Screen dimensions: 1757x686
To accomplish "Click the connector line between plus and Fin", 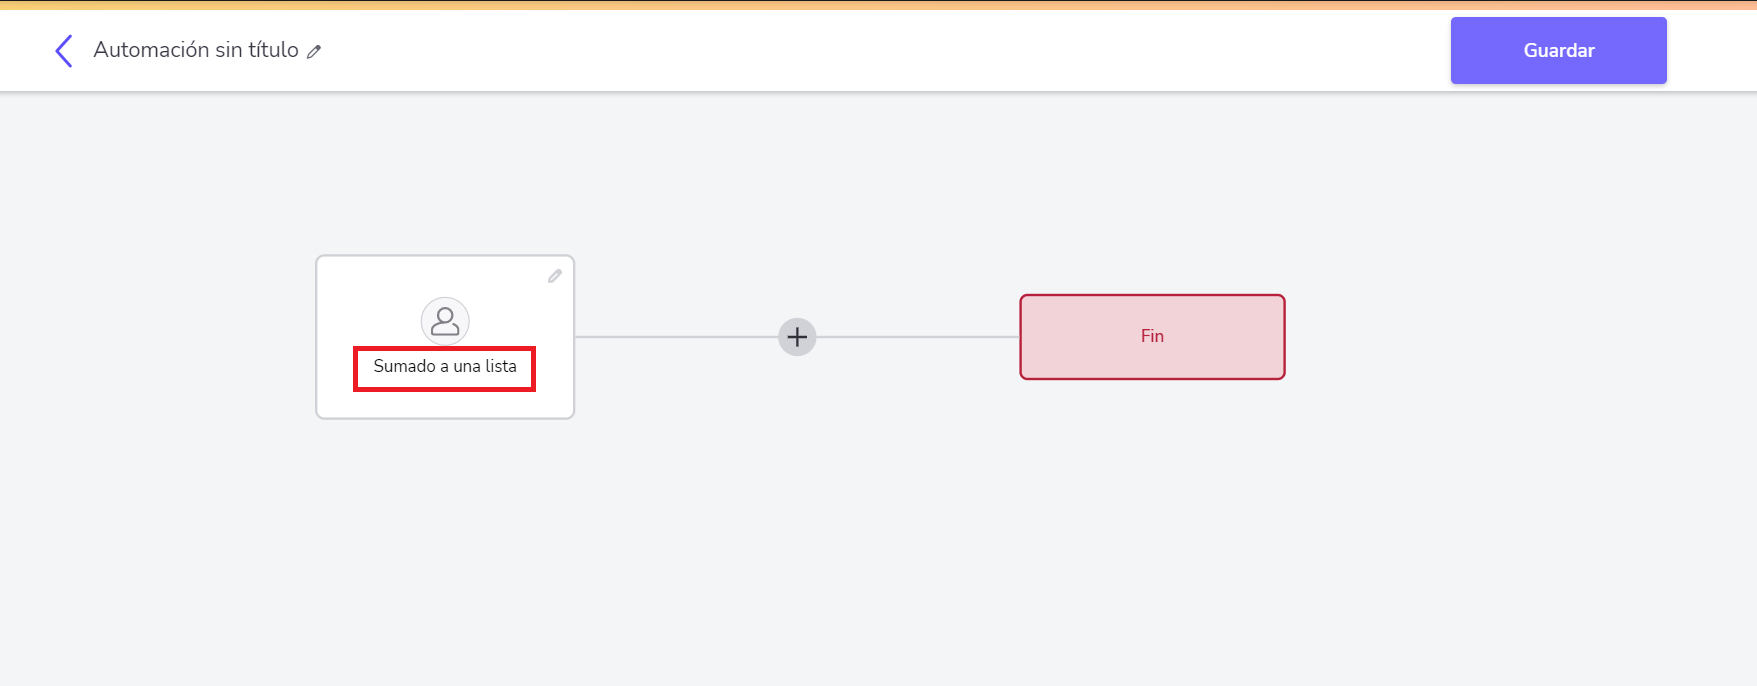I will 918,337.
